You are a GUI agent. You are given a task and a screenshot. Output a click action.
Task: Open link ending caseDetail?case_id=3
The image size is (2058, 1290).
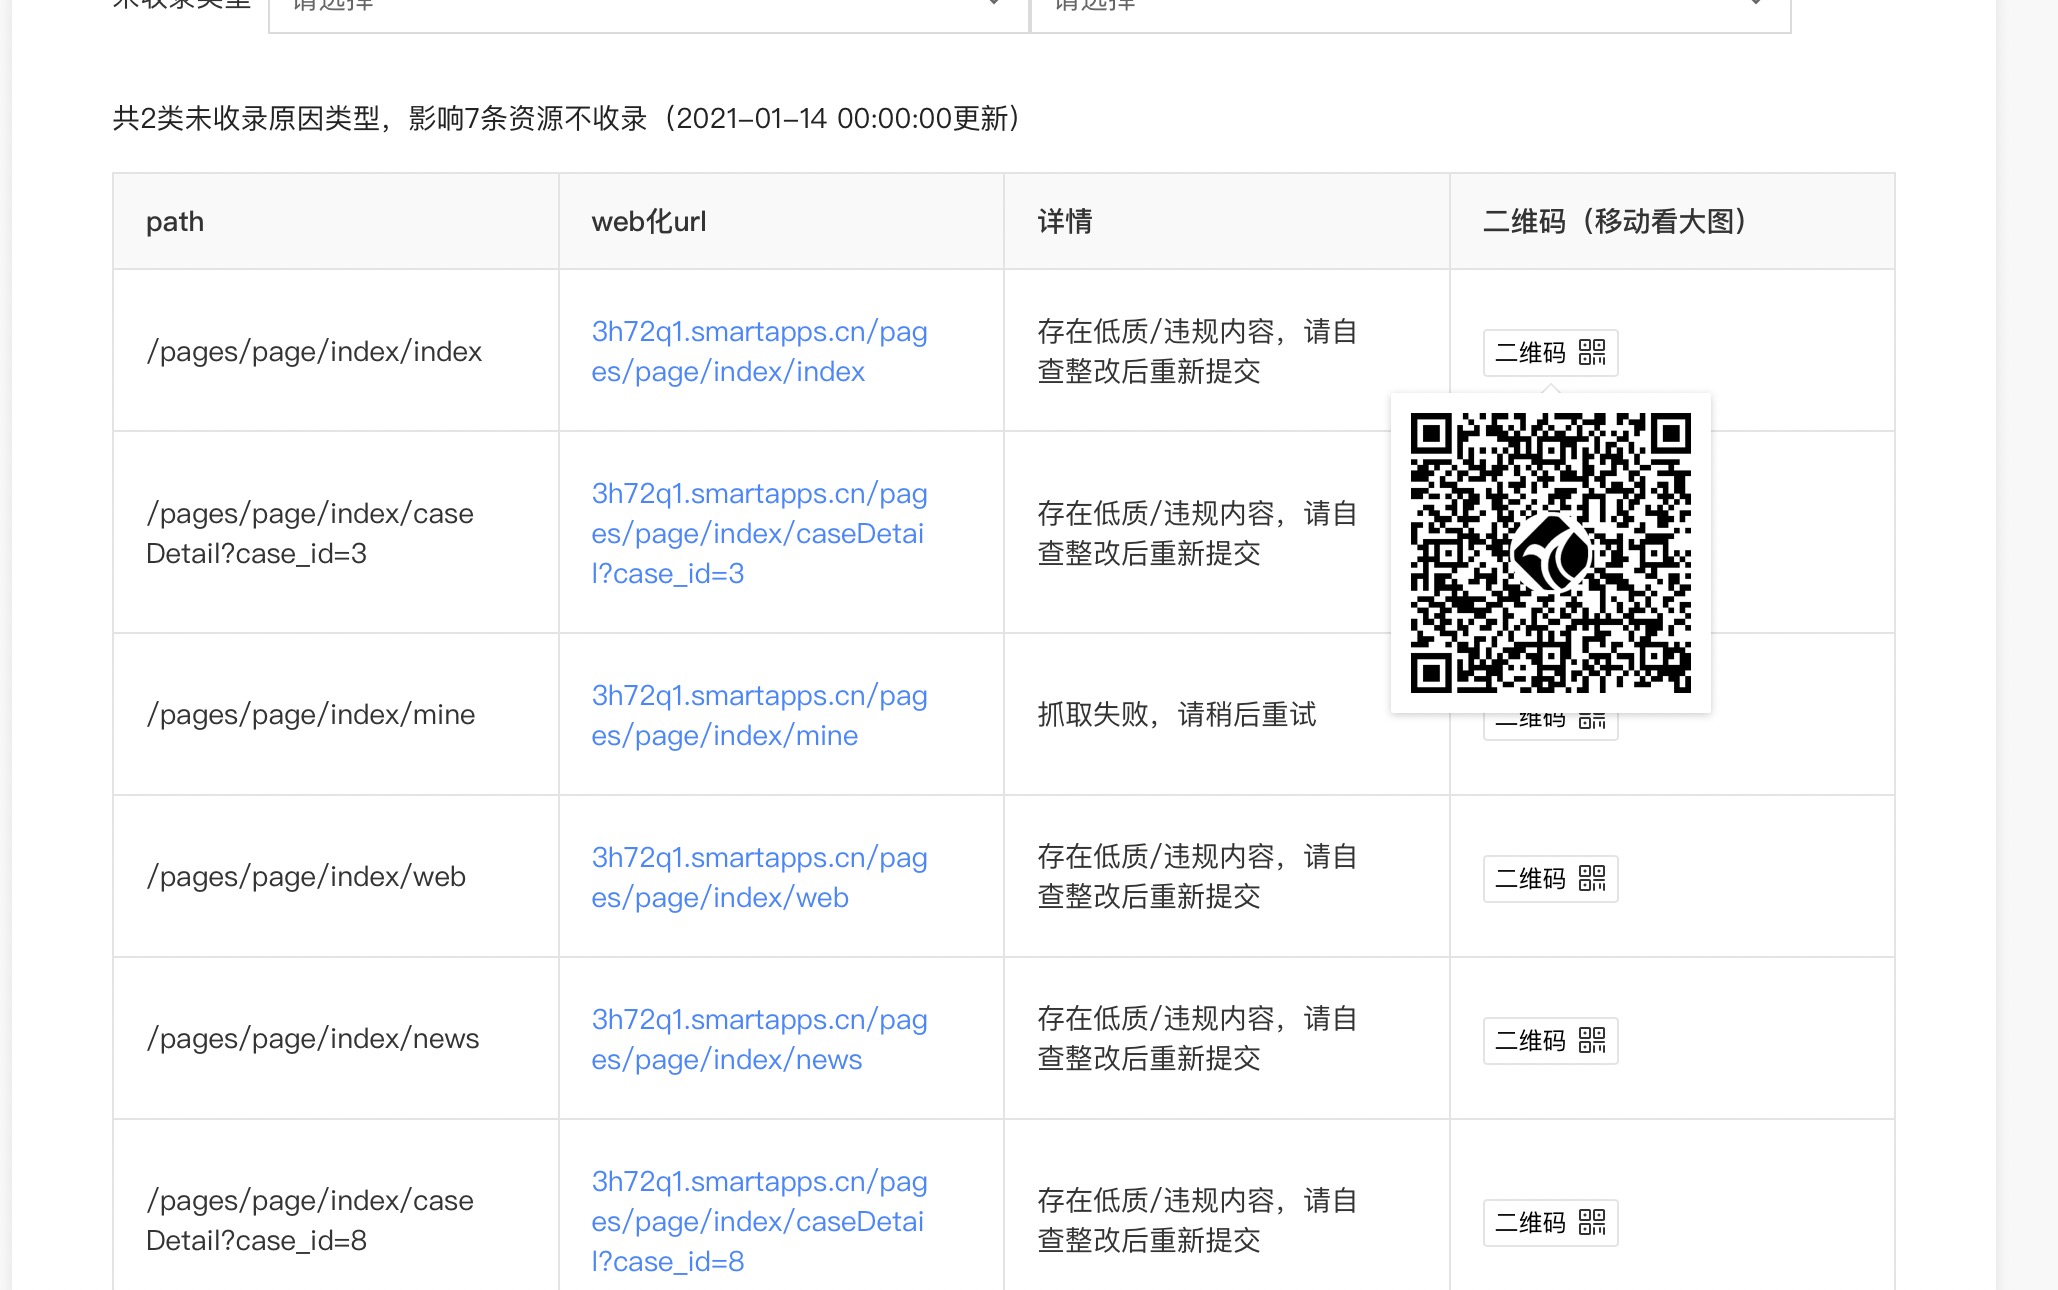coord(759,533)
